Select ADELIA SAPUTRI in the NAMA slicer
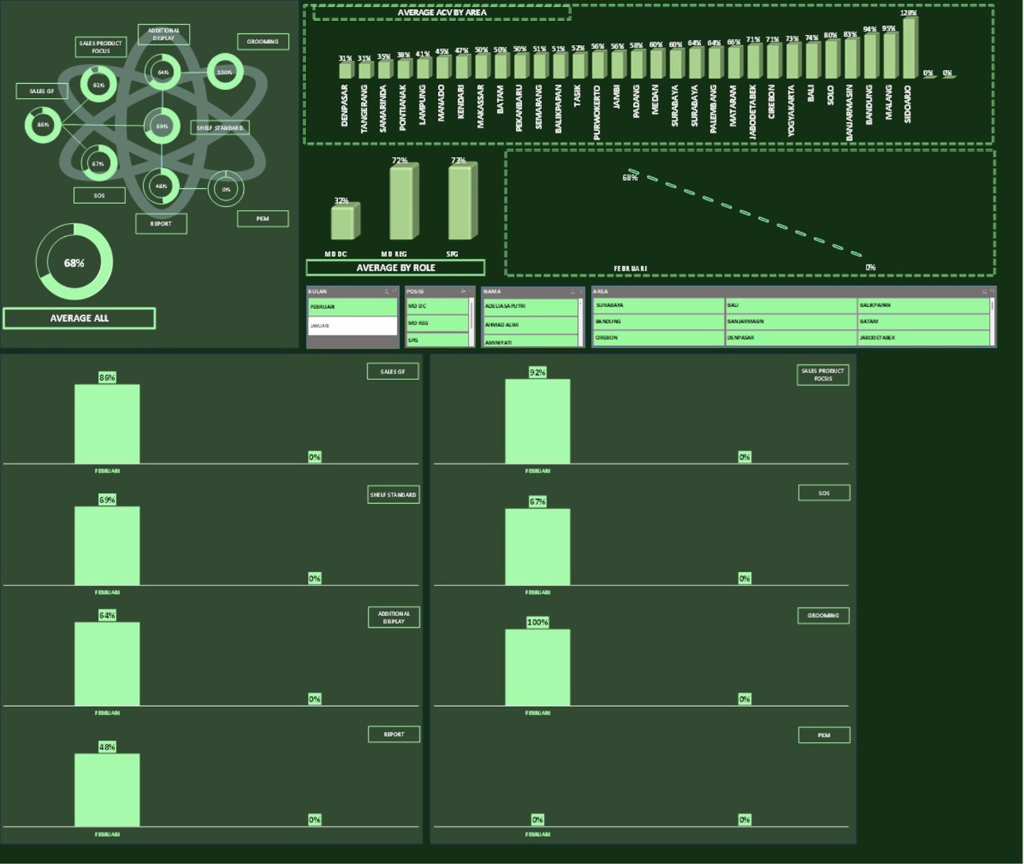Image resolution: width=1024 pixels, height=864 pixels. [530, 306]
